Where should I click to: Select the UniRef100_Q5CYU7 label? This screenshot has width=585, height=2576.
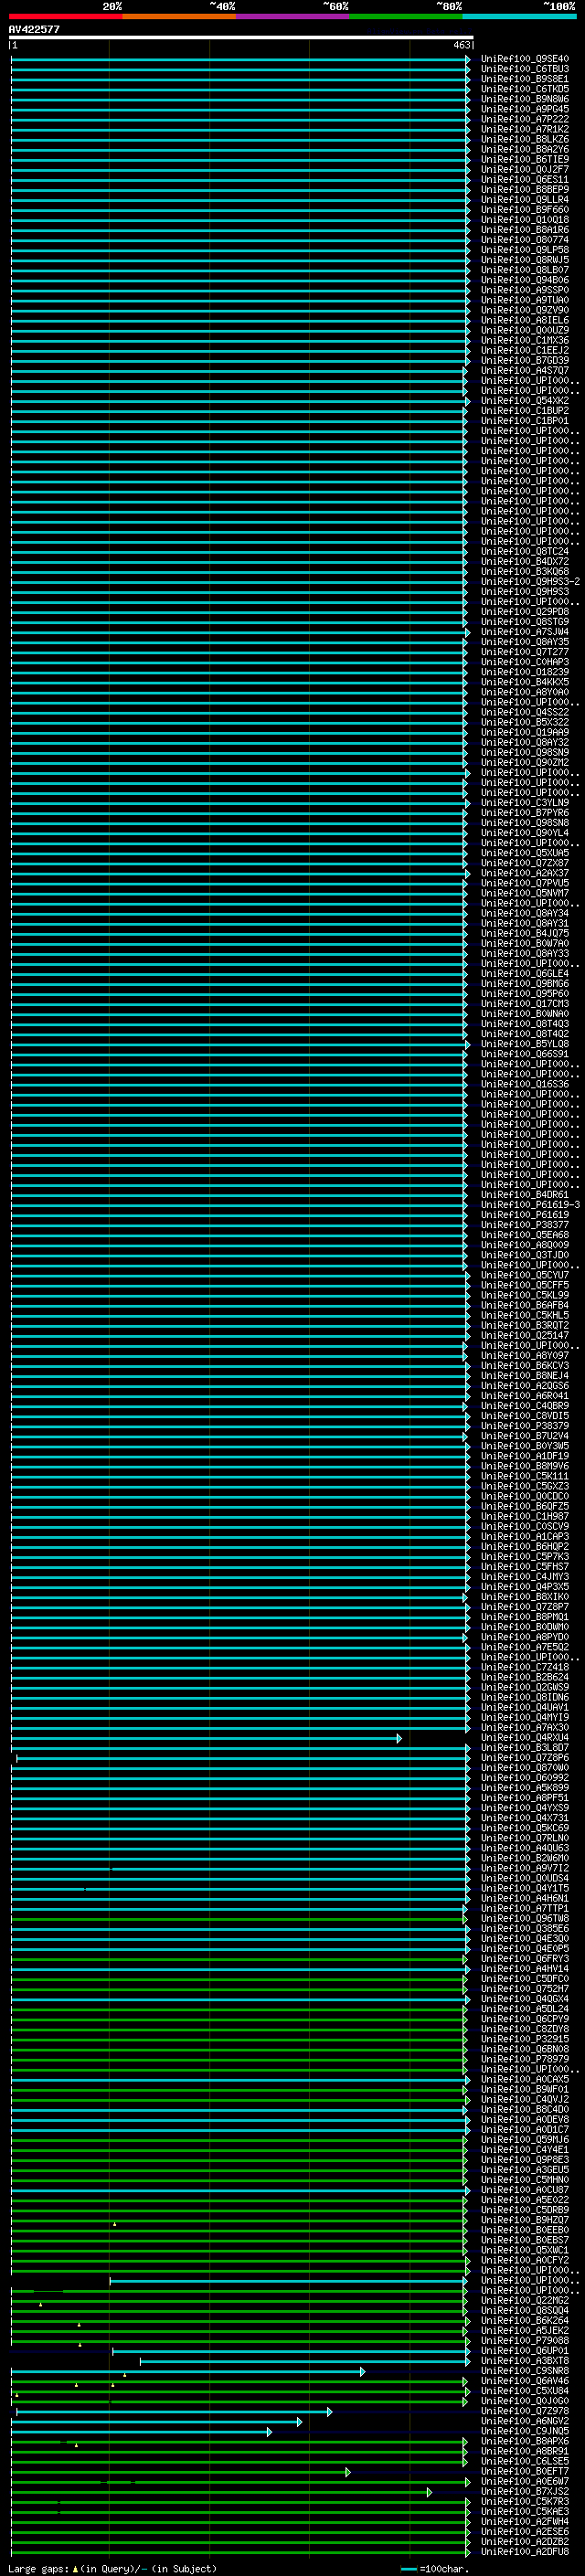pos(524,1276)
